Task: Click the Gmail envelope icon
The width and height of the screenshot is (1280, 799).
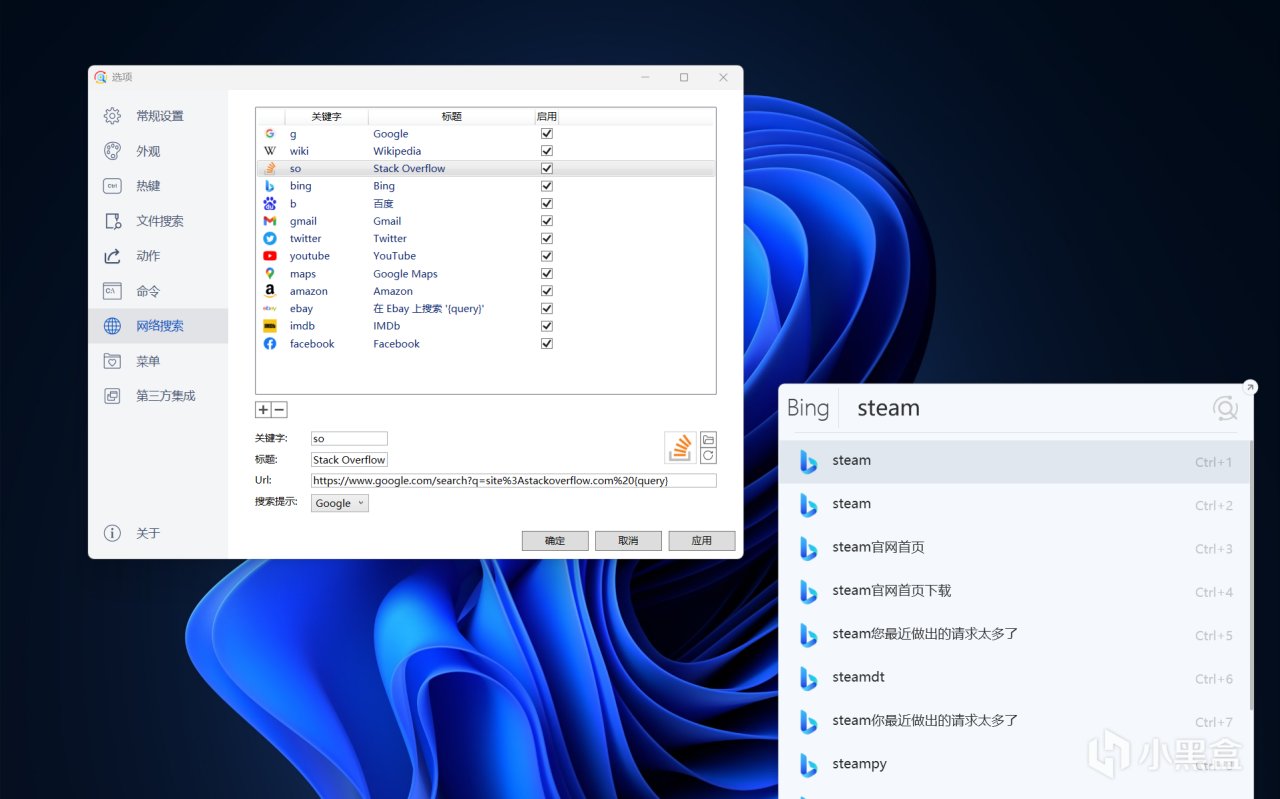Action: [270, 221]
